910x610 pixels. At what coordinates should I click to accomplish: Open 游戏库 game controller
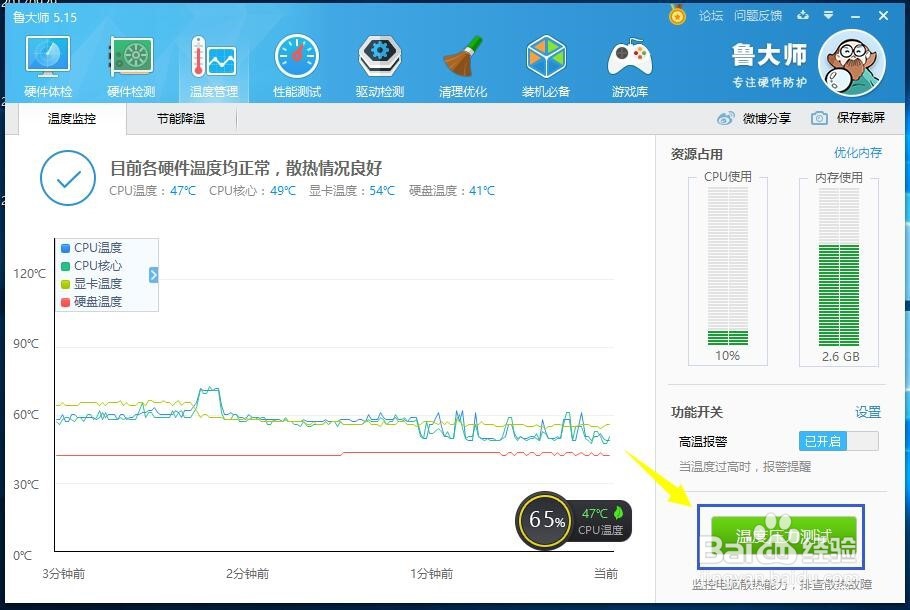point(630,66)
